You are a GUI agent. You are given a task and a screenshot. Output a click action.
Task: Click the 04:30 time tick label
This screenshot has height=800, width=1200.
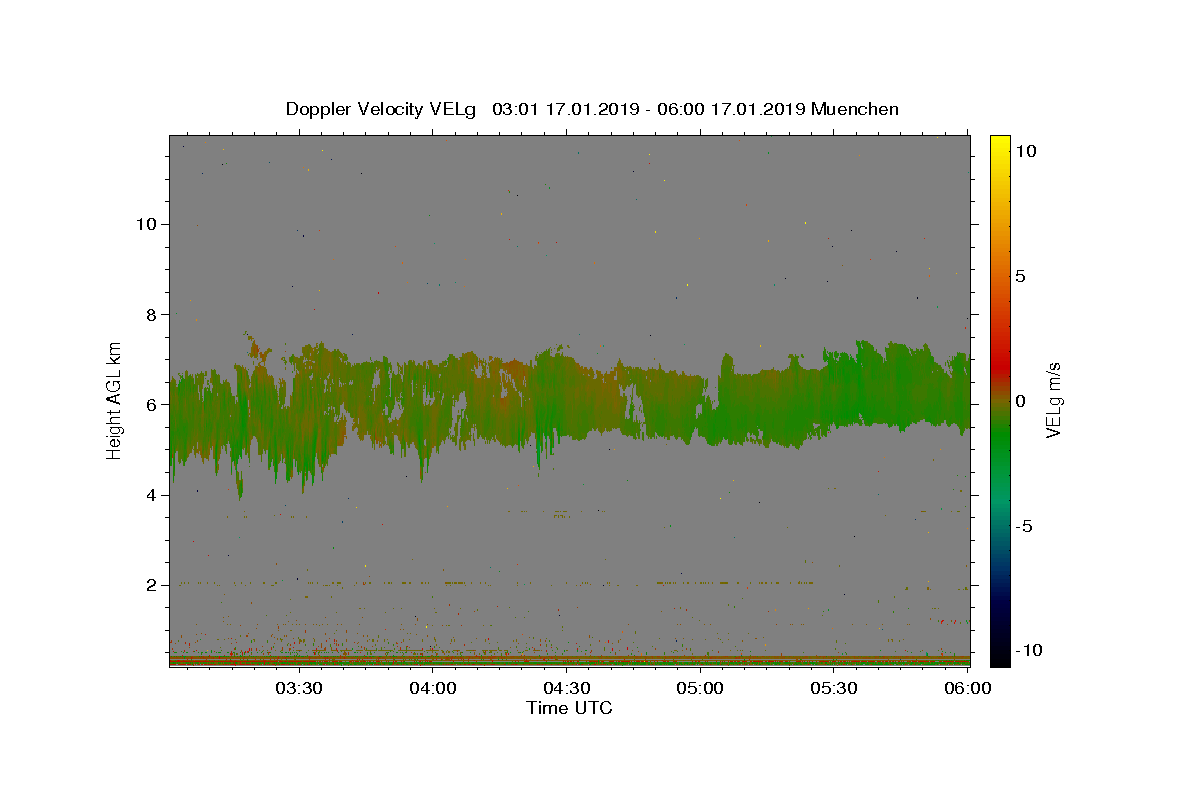coord(566,689)
